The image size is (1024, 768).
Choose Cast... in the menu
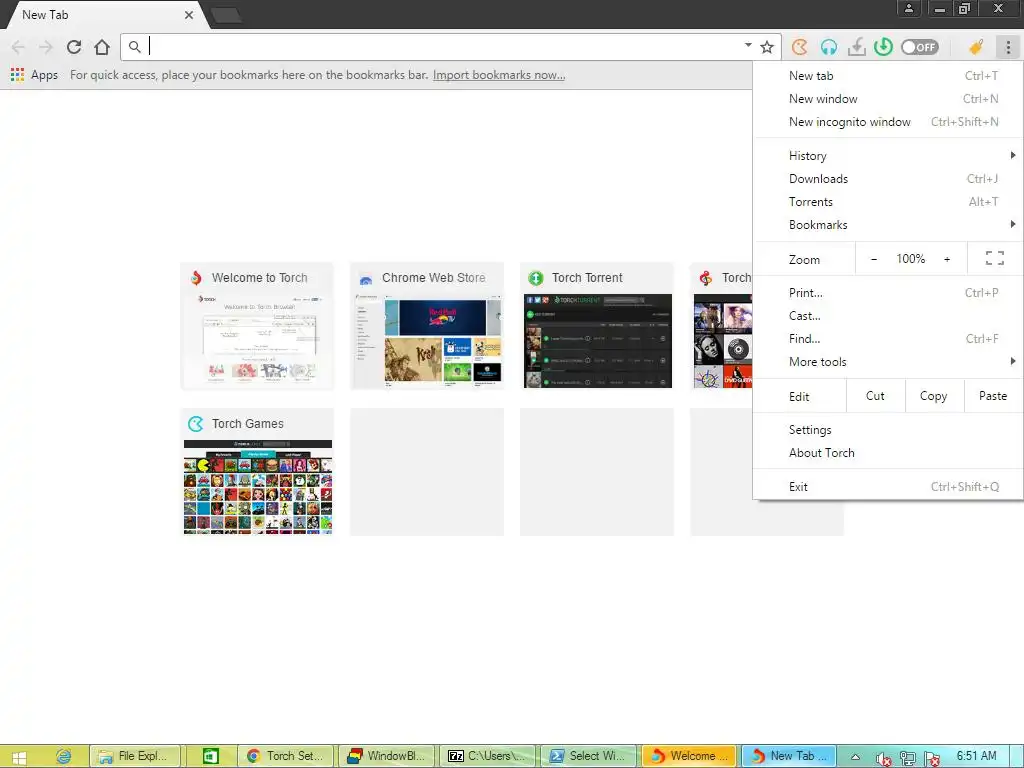(x=888, y=315)
